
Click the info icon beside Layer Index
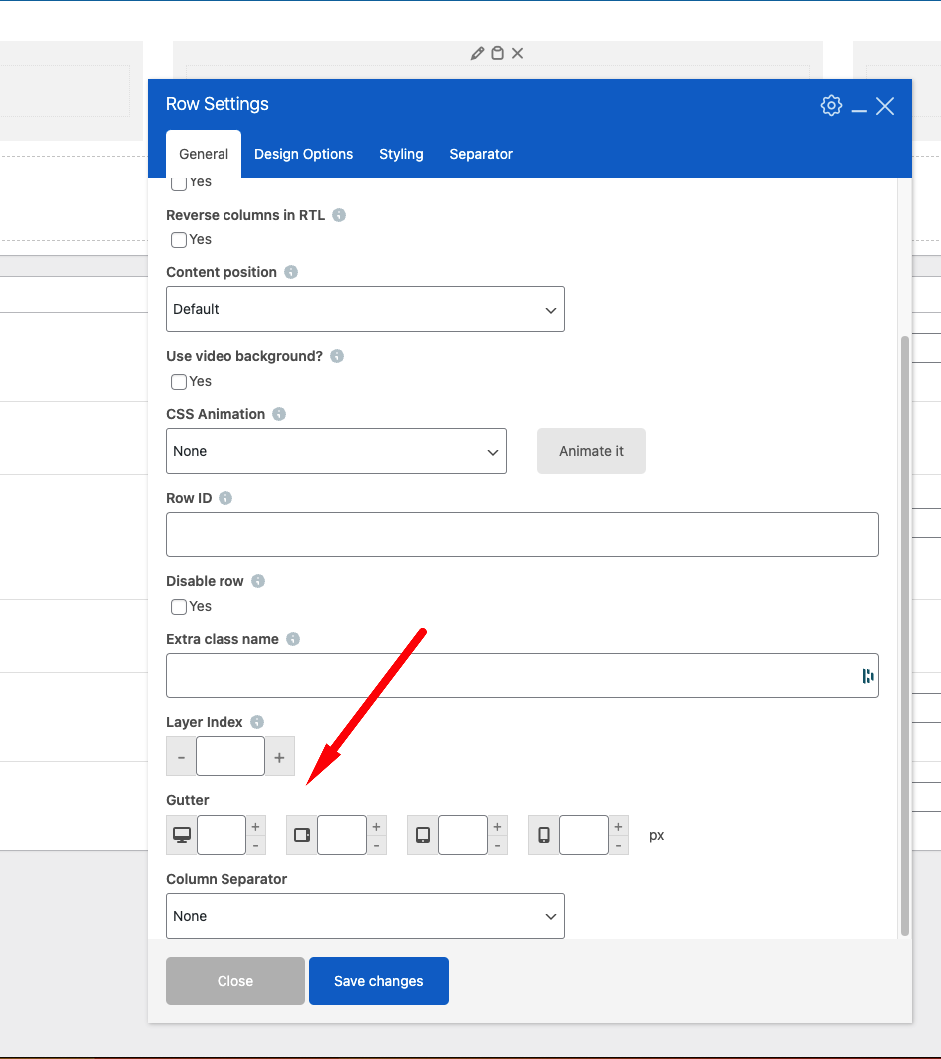click(257, 722)
